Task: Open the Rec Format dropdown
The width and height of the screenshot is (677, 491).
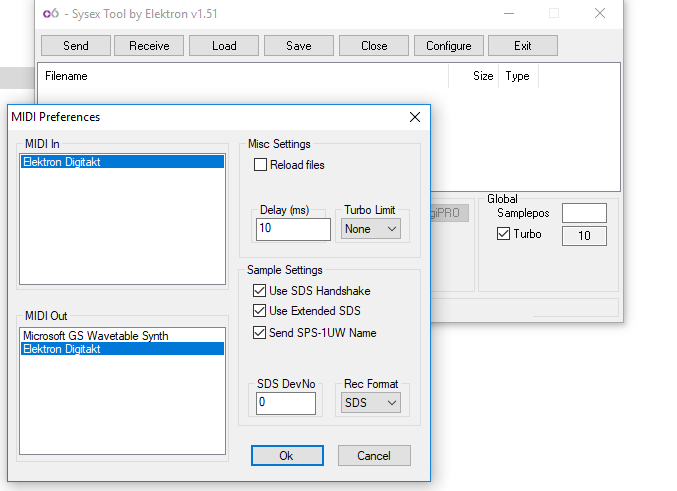Action: [x=371, y=403]
